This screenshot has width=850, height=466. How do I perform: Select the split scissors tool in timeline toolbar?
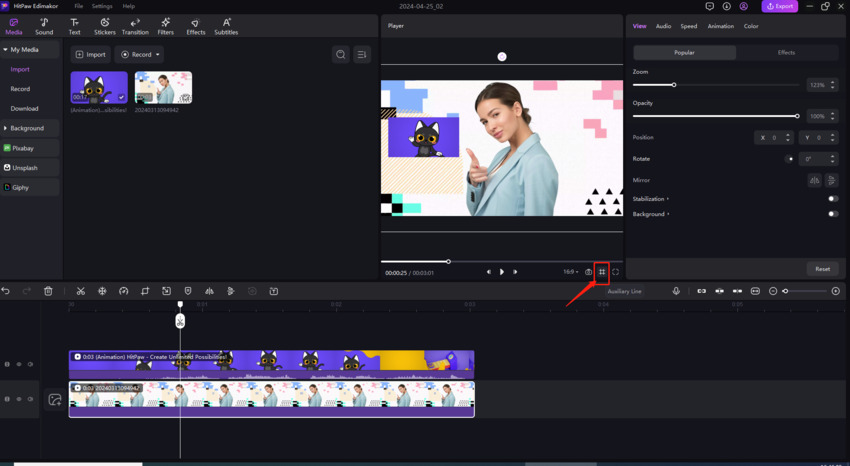(81, 291)
